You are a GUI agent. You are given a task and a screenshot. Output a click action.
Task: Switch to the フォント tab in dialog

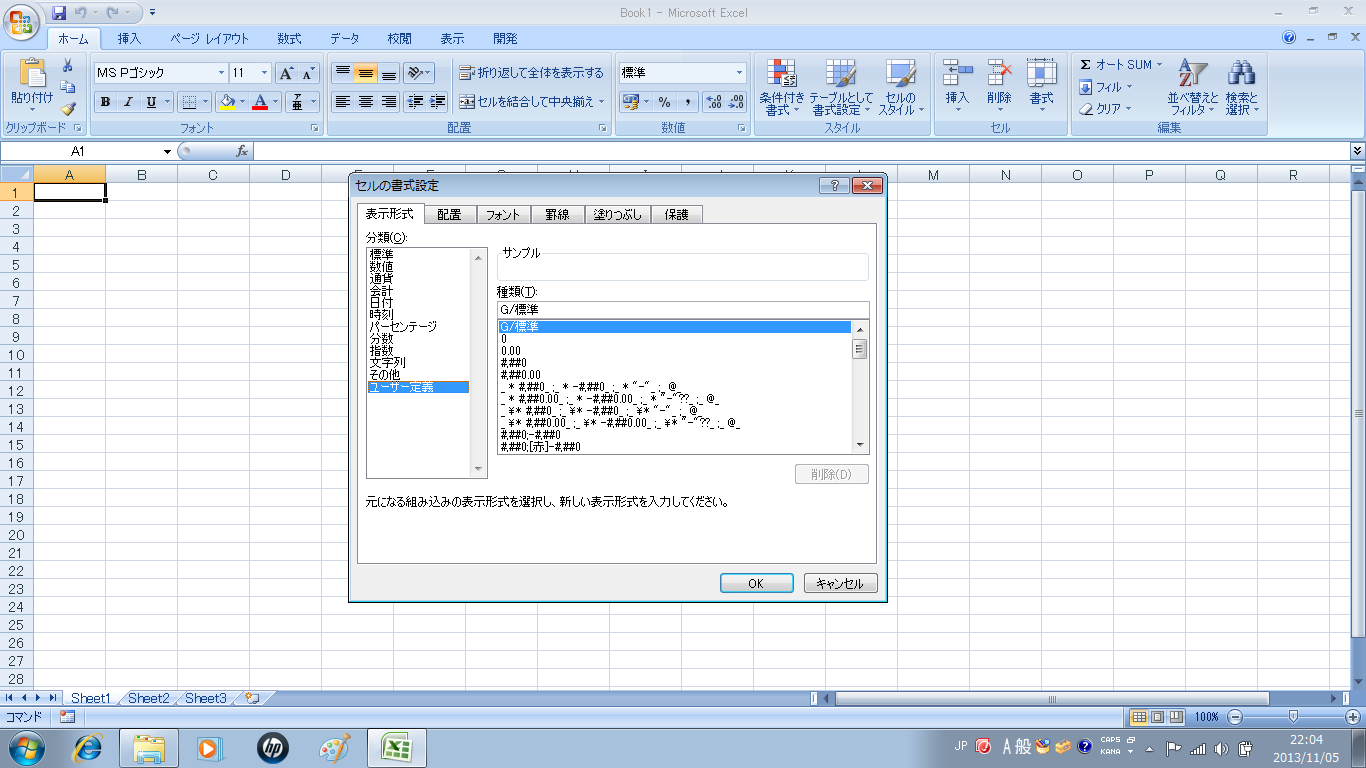(502, 215)
